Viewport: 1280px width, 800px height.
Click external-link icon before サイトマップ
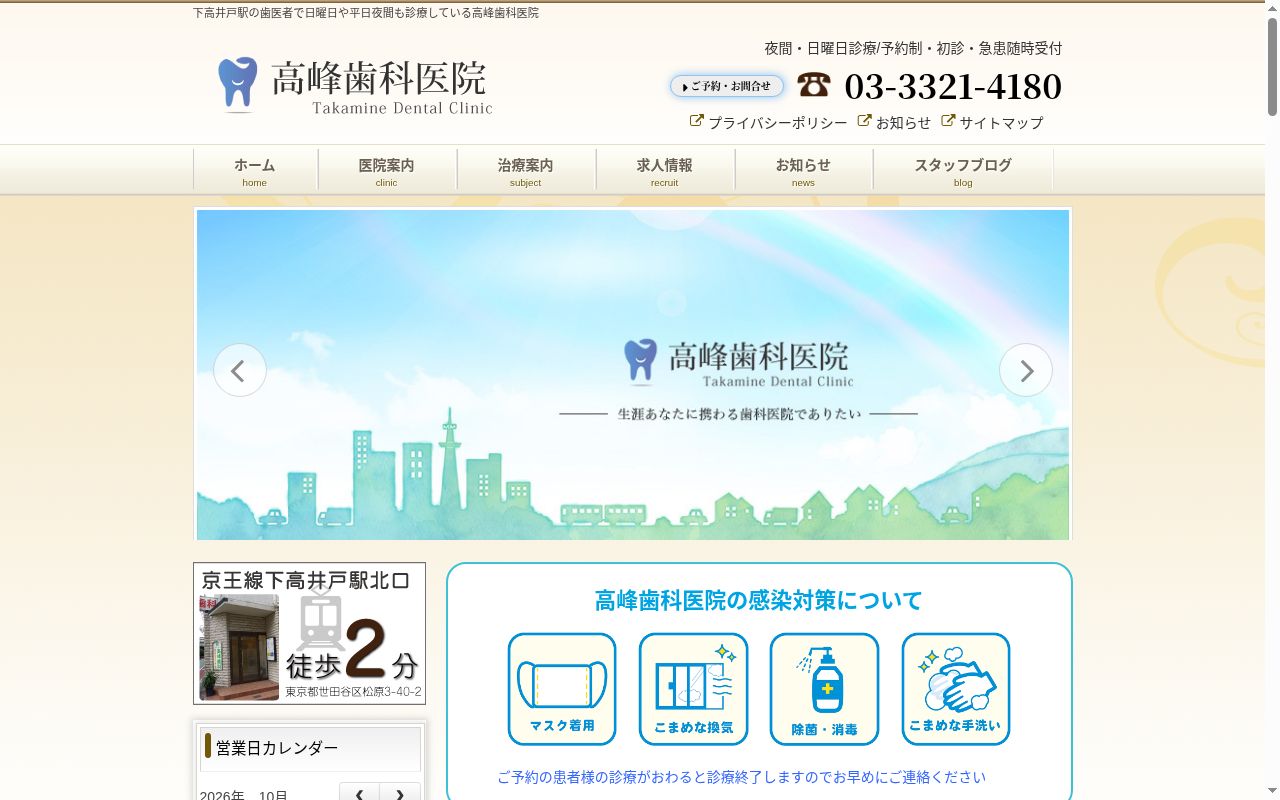949,121
